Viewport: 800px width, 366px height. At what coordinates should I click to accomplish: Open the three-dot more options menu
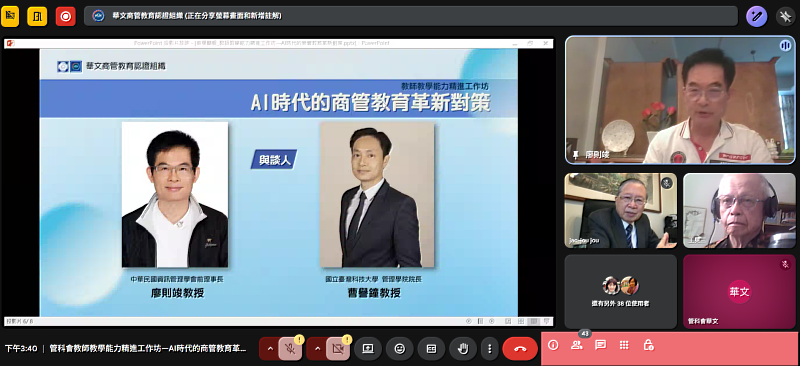489,349
